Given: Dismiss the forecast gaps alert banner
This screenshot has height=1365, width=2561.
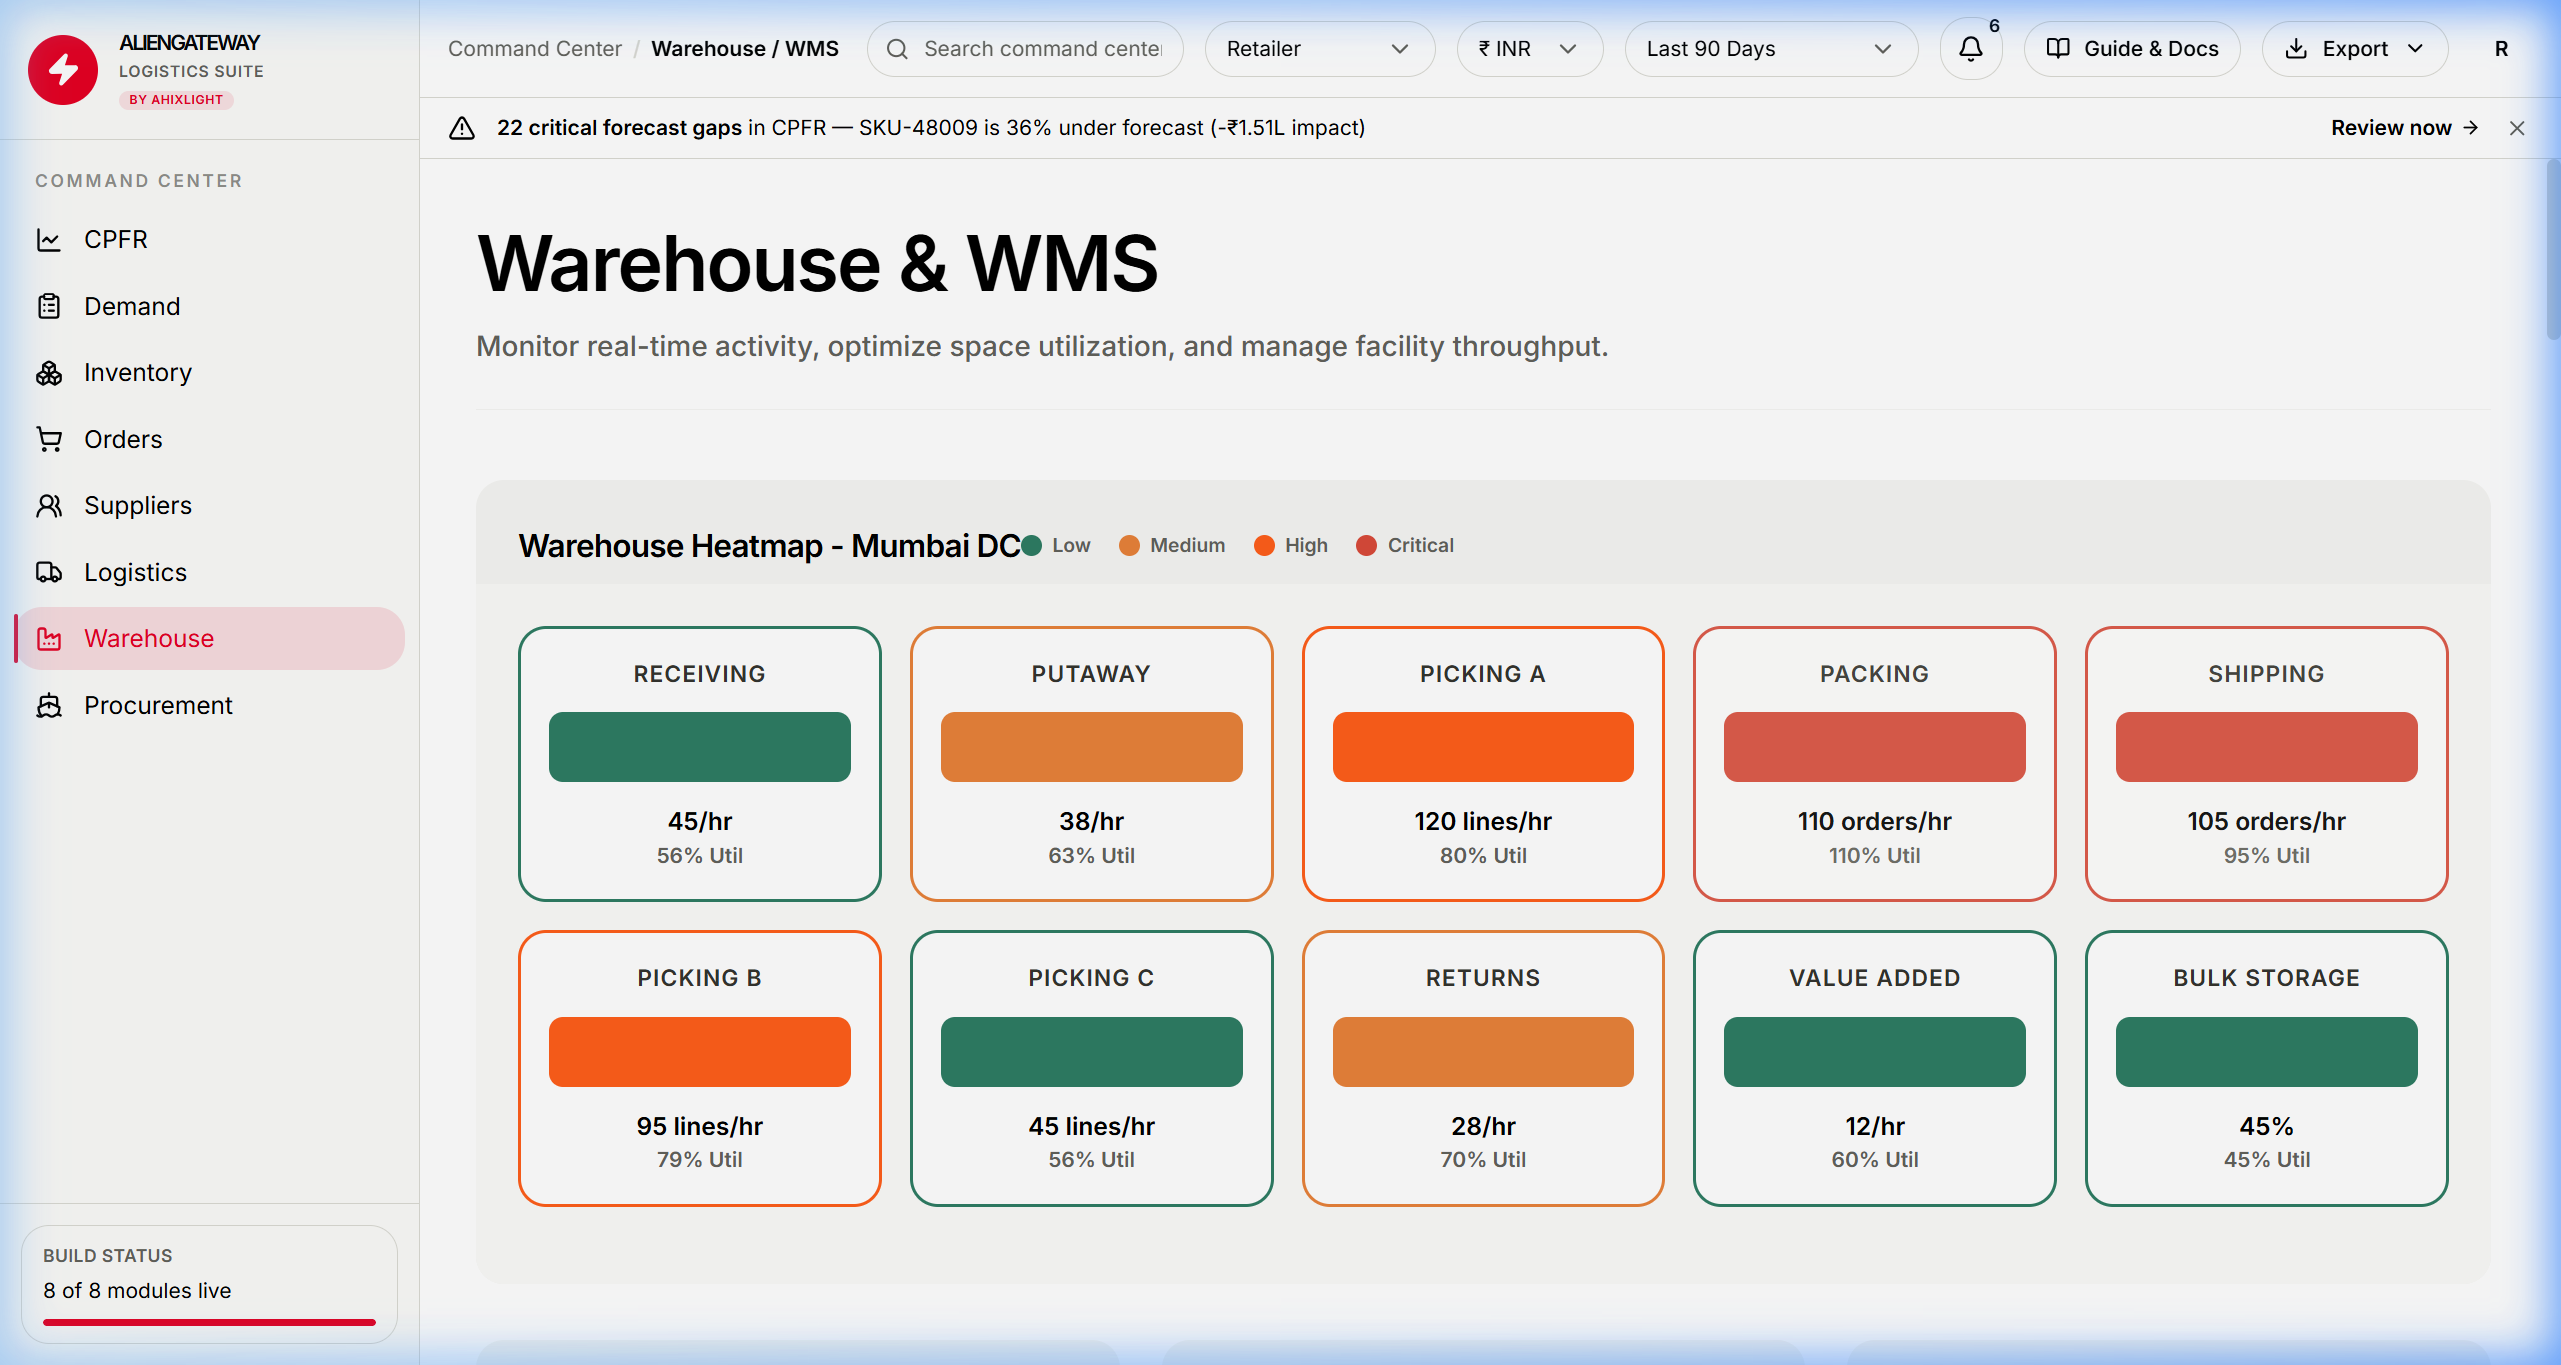Looking at the screenshot, I should pos(2517,128).
